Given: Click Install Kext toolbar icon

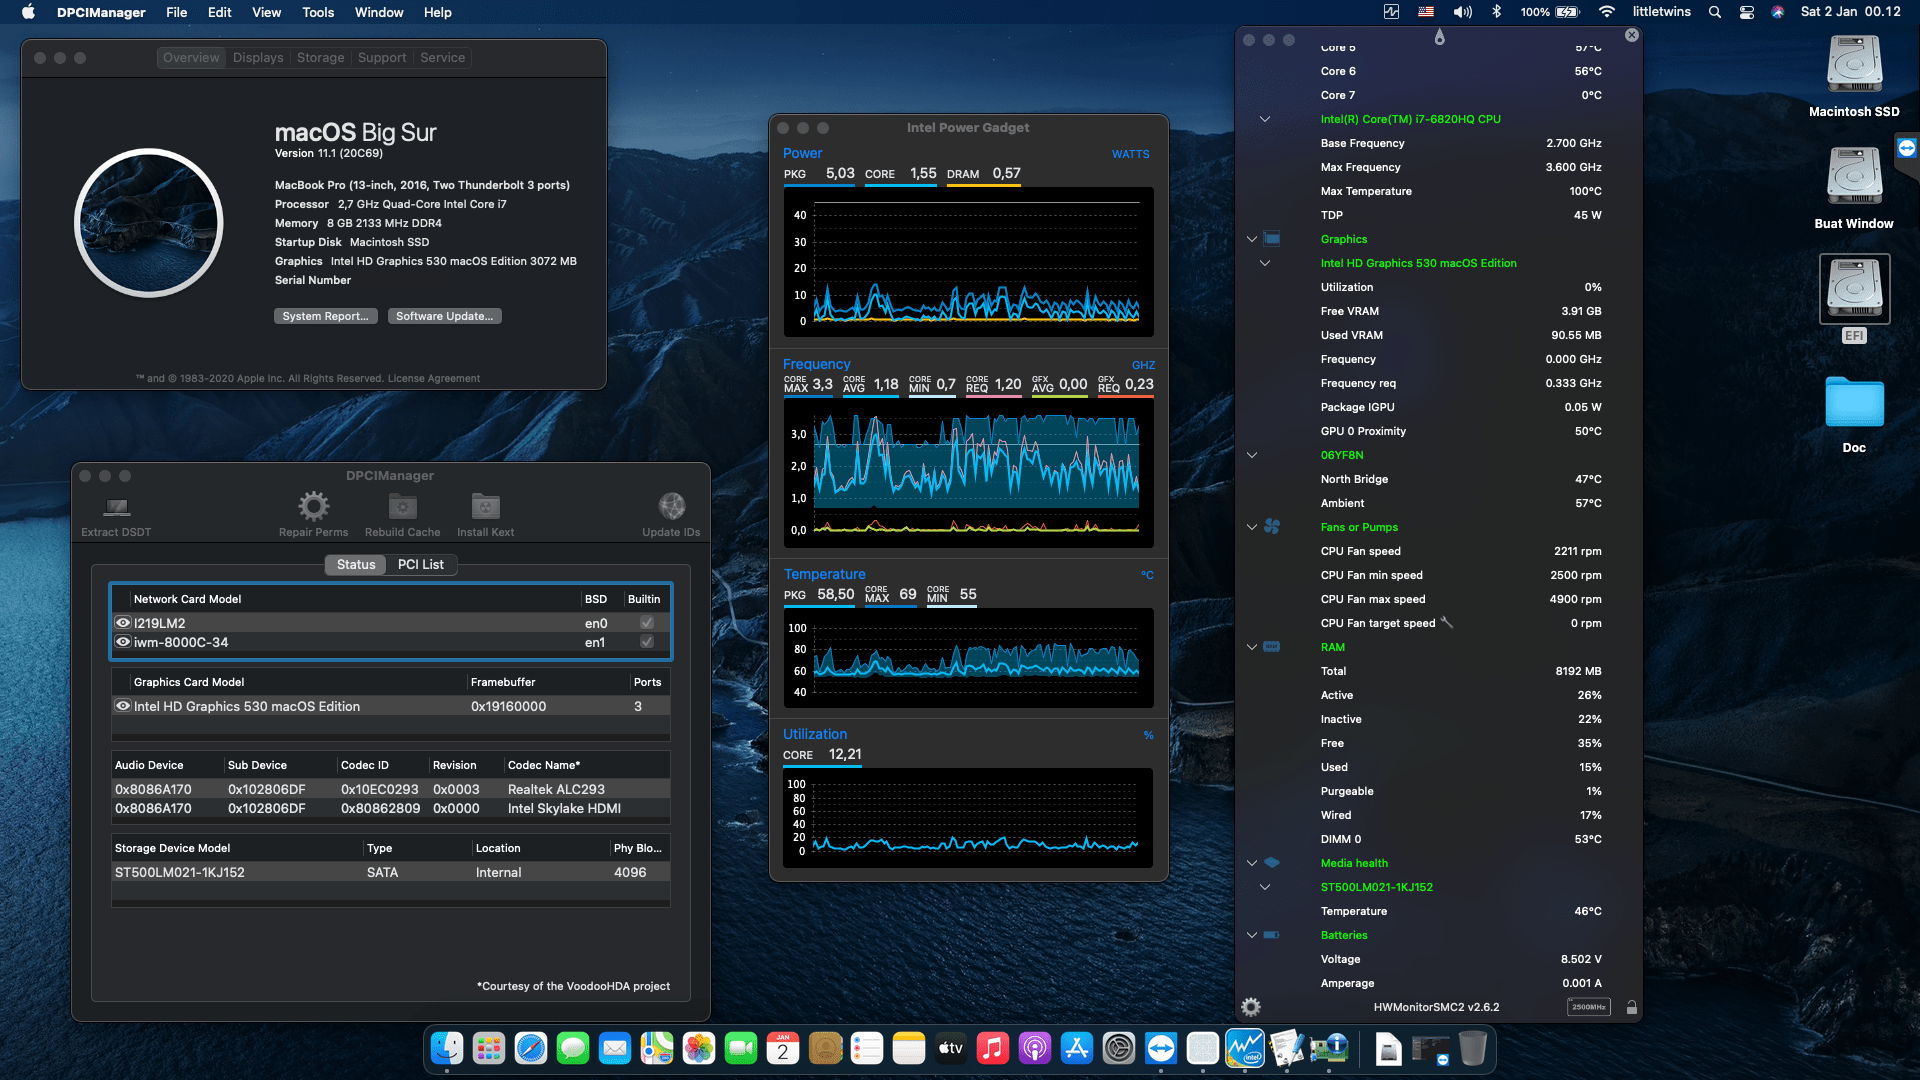Looking at the screenshot, I should coord(486,506).
